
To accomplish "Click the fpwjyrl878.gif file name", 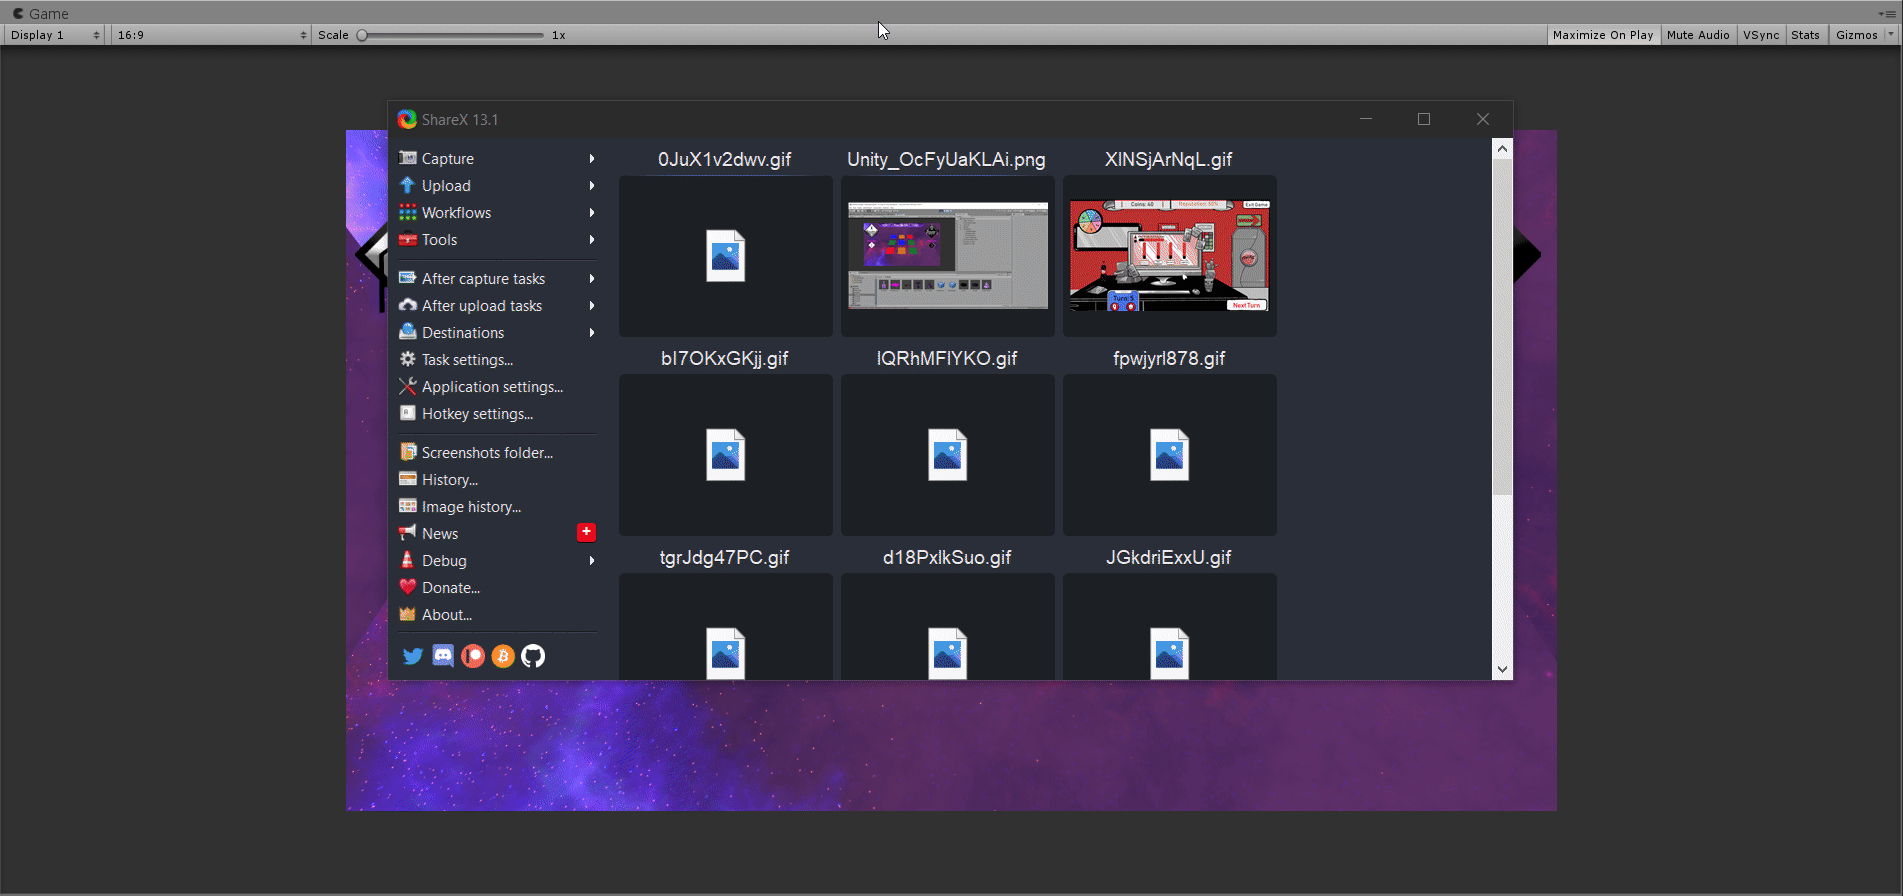I will [x=1169, y=358].
